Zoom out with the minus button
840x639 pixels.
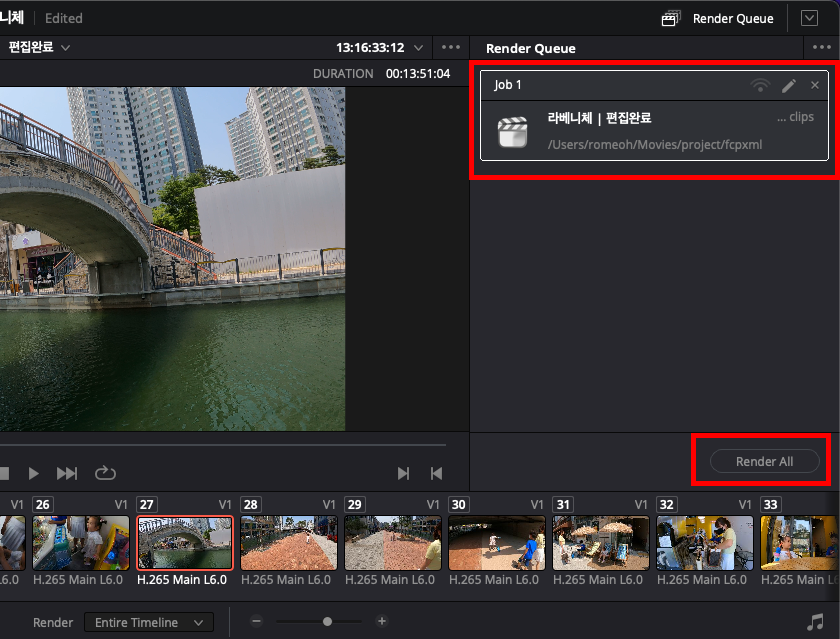point(257,621)
